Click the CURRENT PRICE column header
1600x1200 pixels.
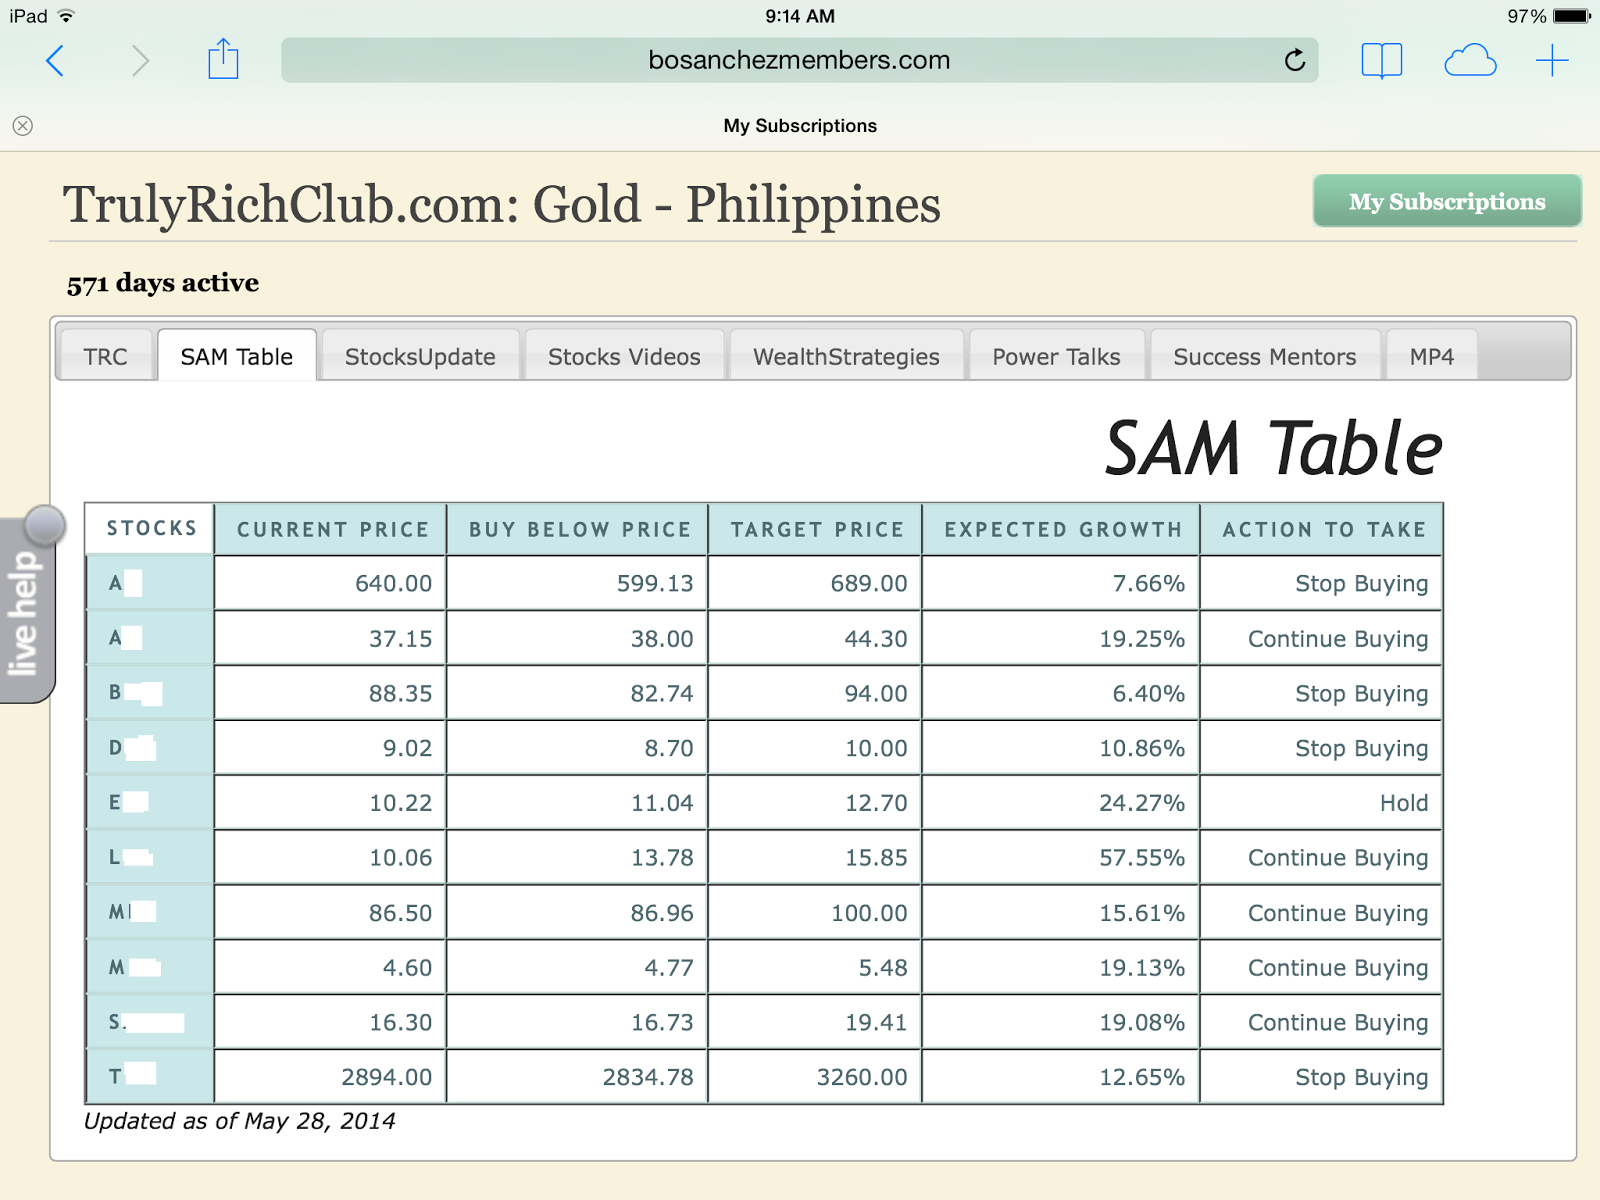331,529
